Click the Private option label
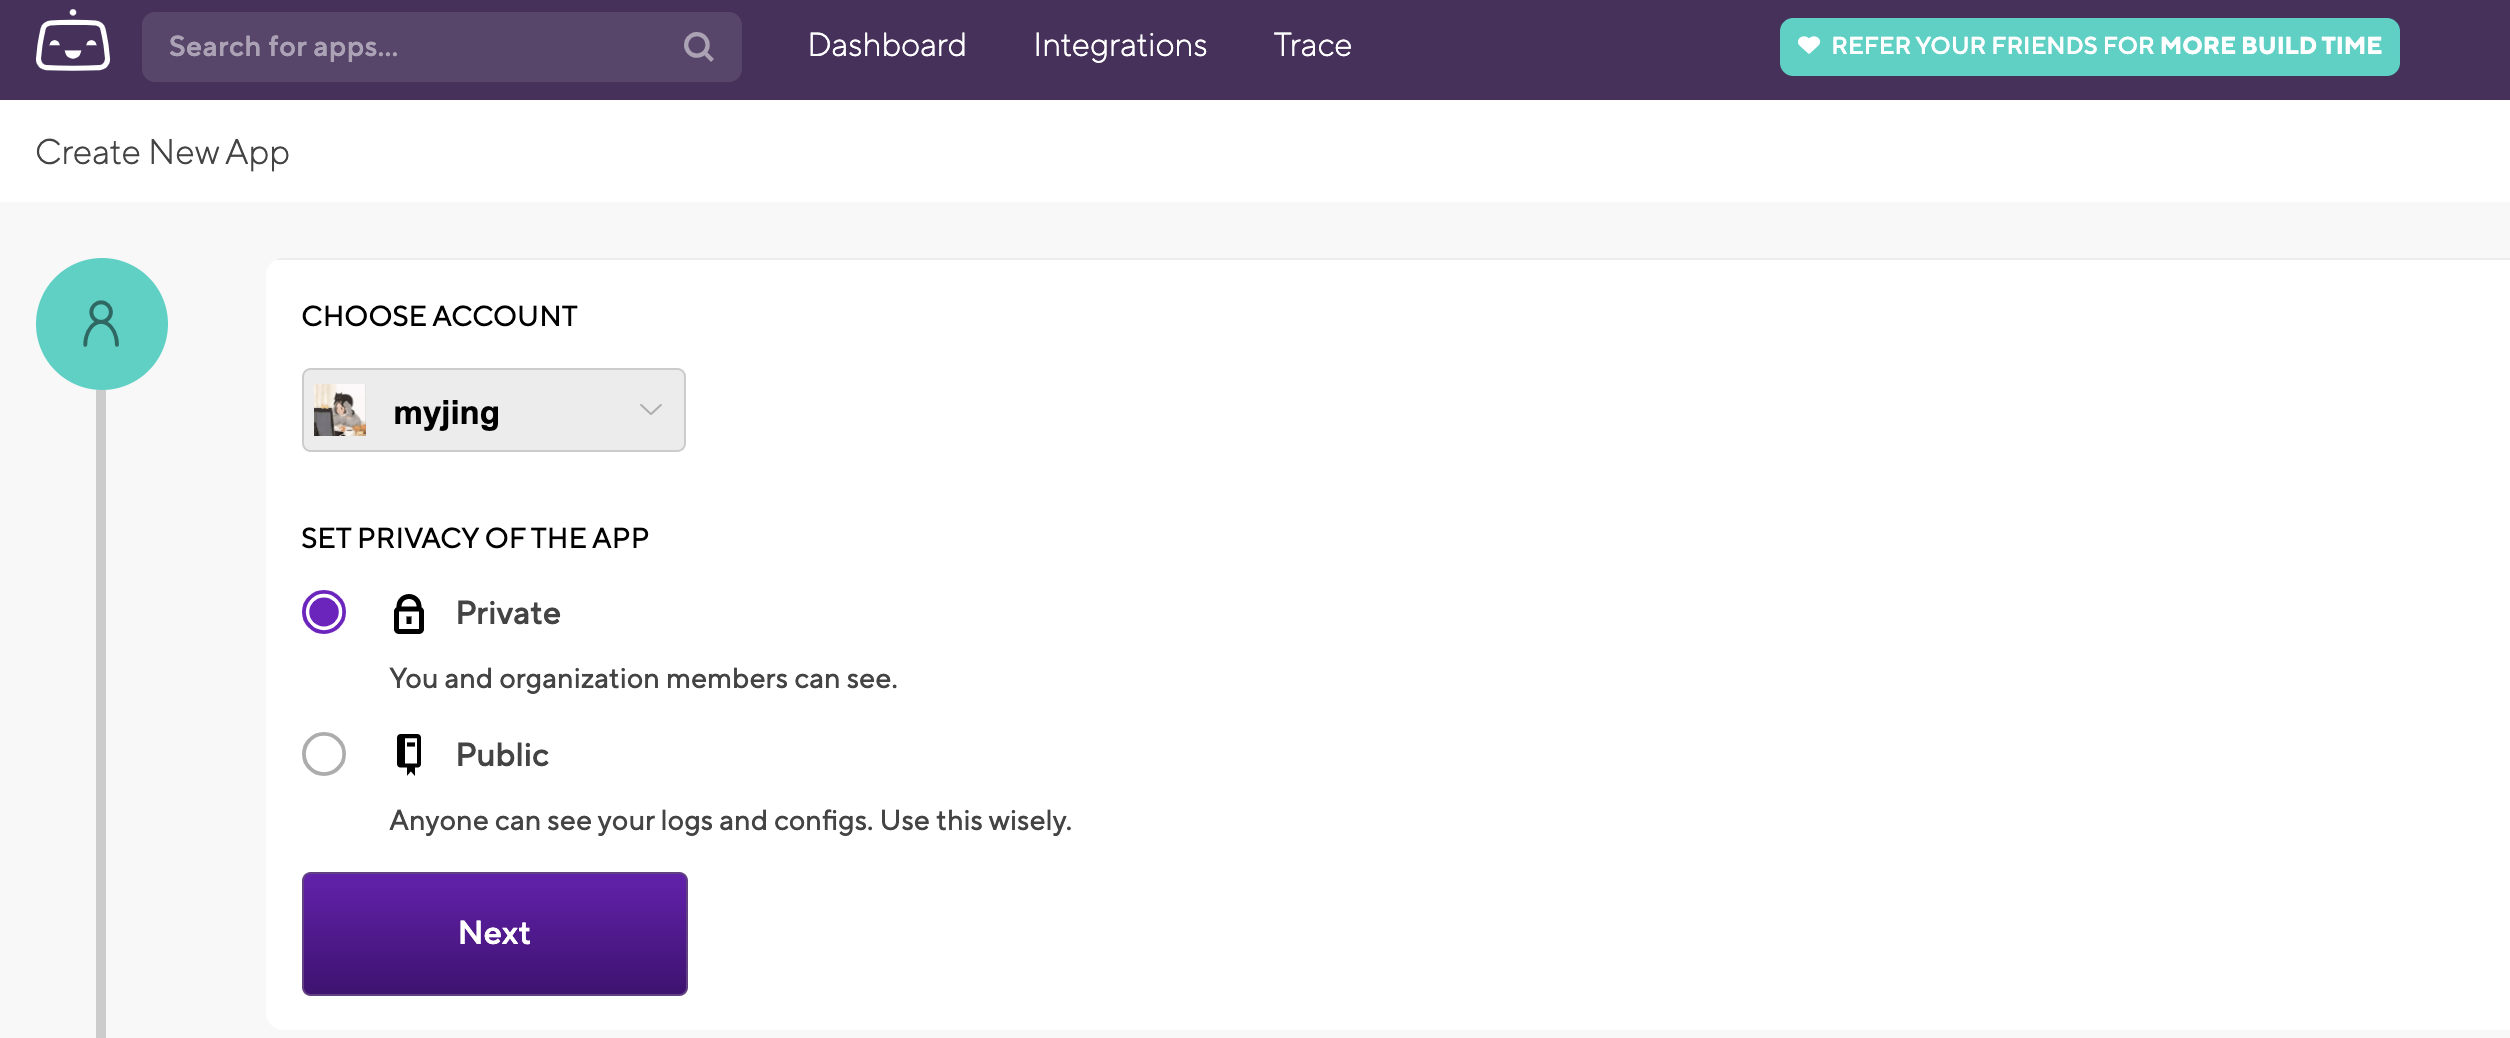The height and width of the screenshot is (1038, 2510). tap(508, 613)
